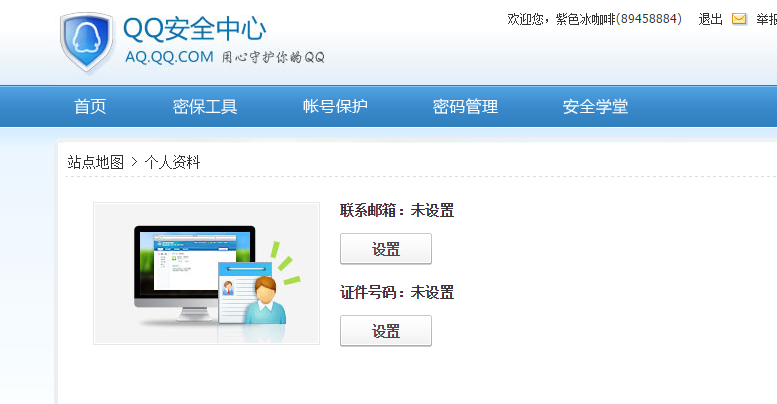The width and height of the screenshot is (777, 404).
Task: Click the AQ.QQ.COM site address text
Action: click(x=169, y=57)
